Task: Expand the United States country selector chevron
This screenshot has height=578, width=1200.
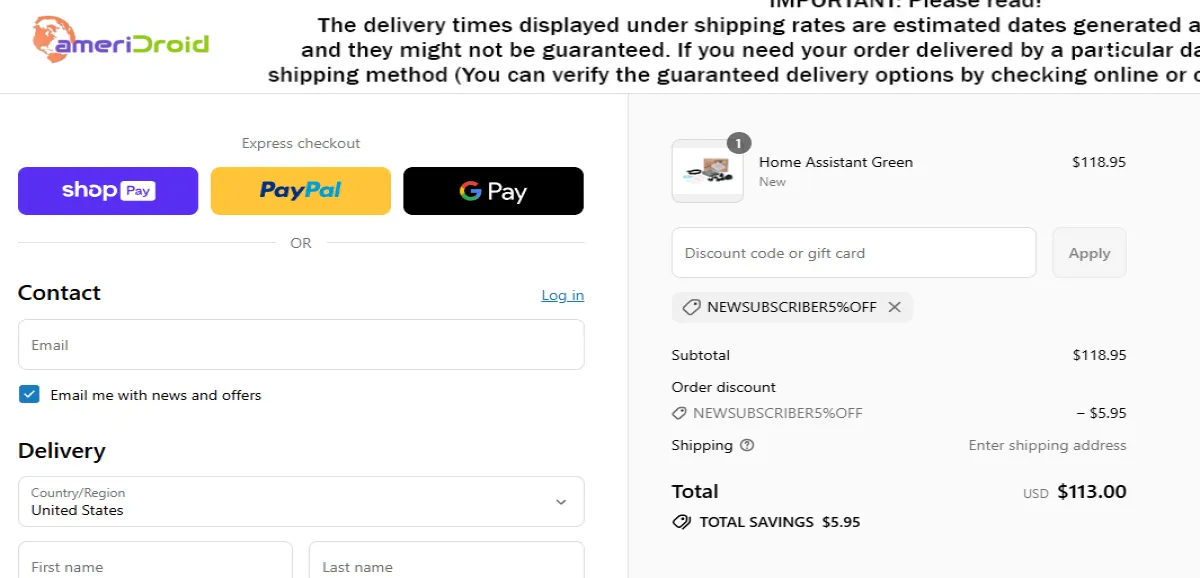Action: click(562, 501)
